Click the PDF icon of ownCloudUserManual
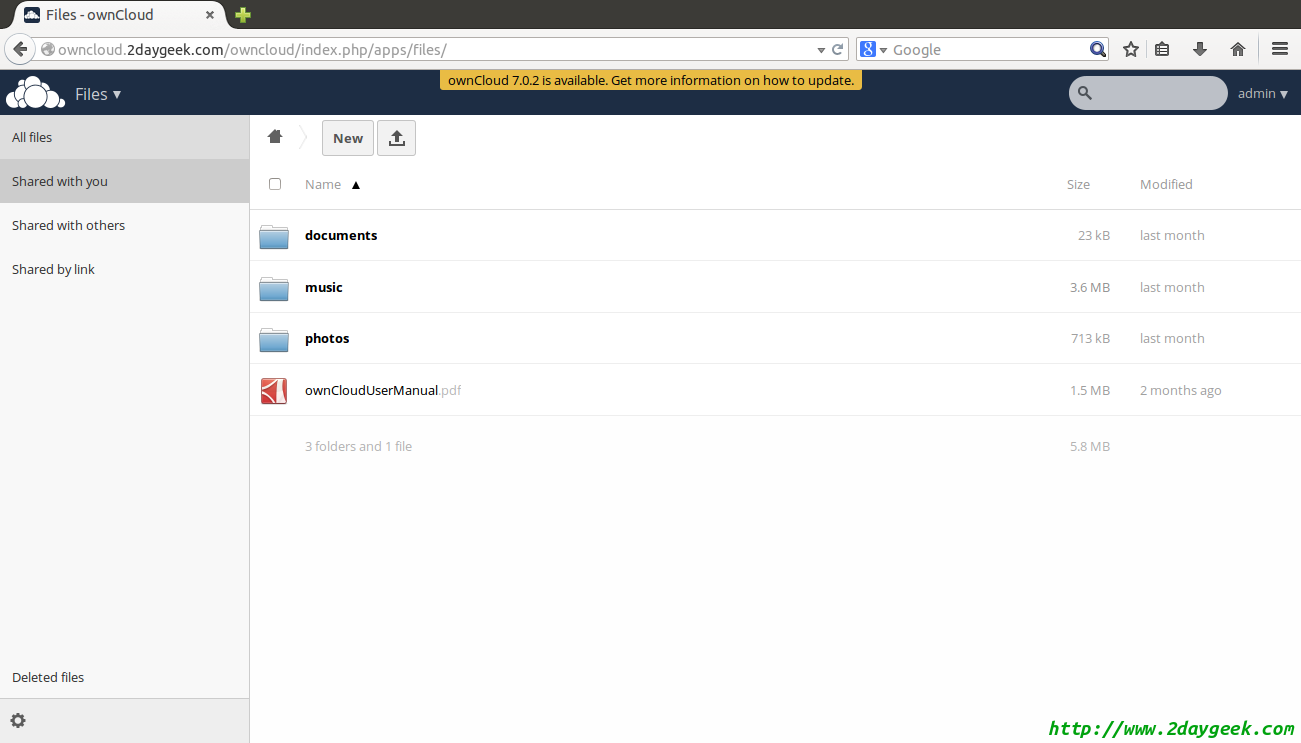Screen dimensions: 1301x743 [273, 391]
